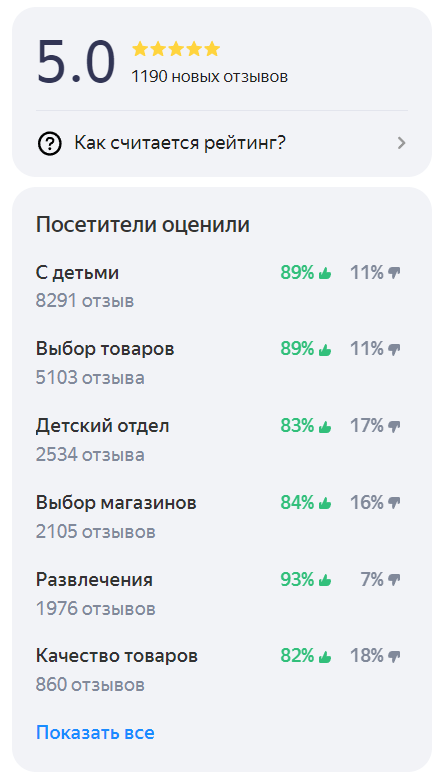This screenshot has width=442, height=780.
Task: Click thumbs-up icon for 'Выбор магазинов'
Action: (325, 503)
